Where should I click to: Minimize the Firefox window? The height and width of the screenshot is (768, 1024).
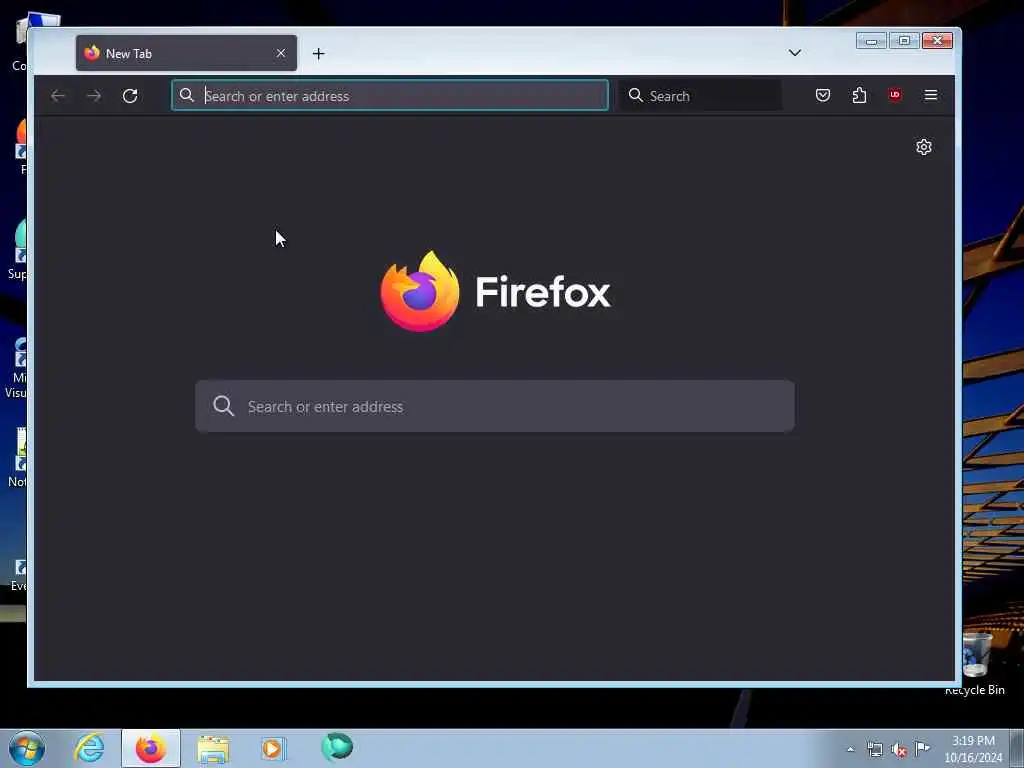tap(871, 40)
